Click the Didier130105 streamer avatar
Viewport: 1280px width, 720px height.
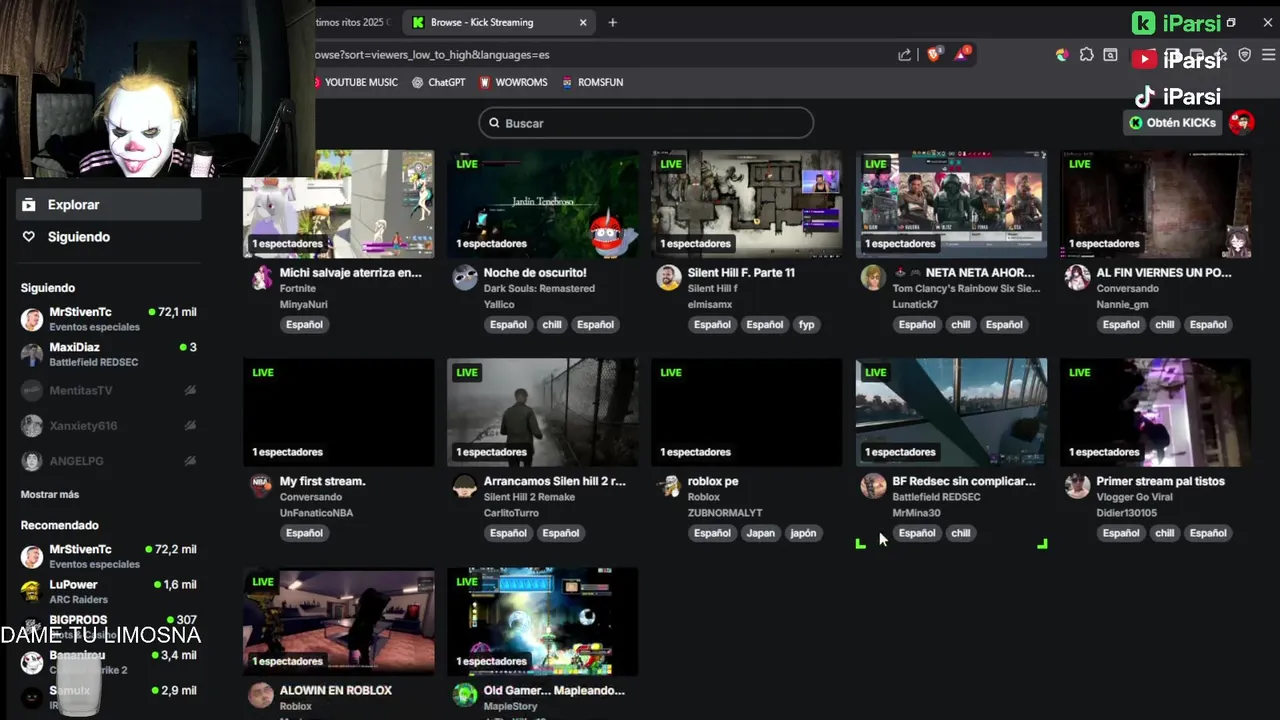click(x=1077, y=486)
